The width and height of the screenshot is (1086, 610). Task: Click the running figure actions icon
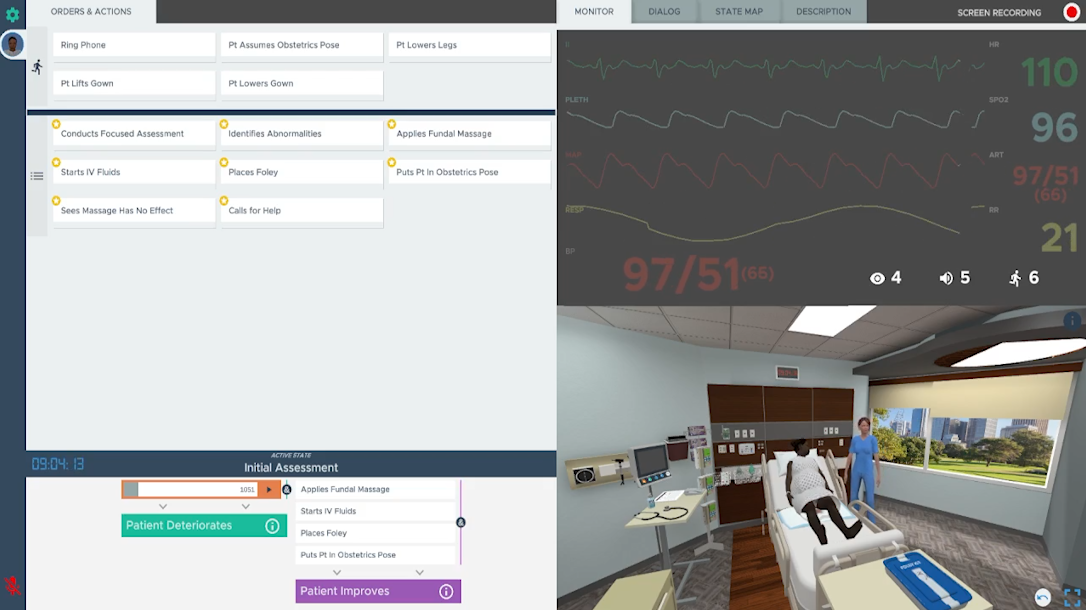(x=37, y=67)
